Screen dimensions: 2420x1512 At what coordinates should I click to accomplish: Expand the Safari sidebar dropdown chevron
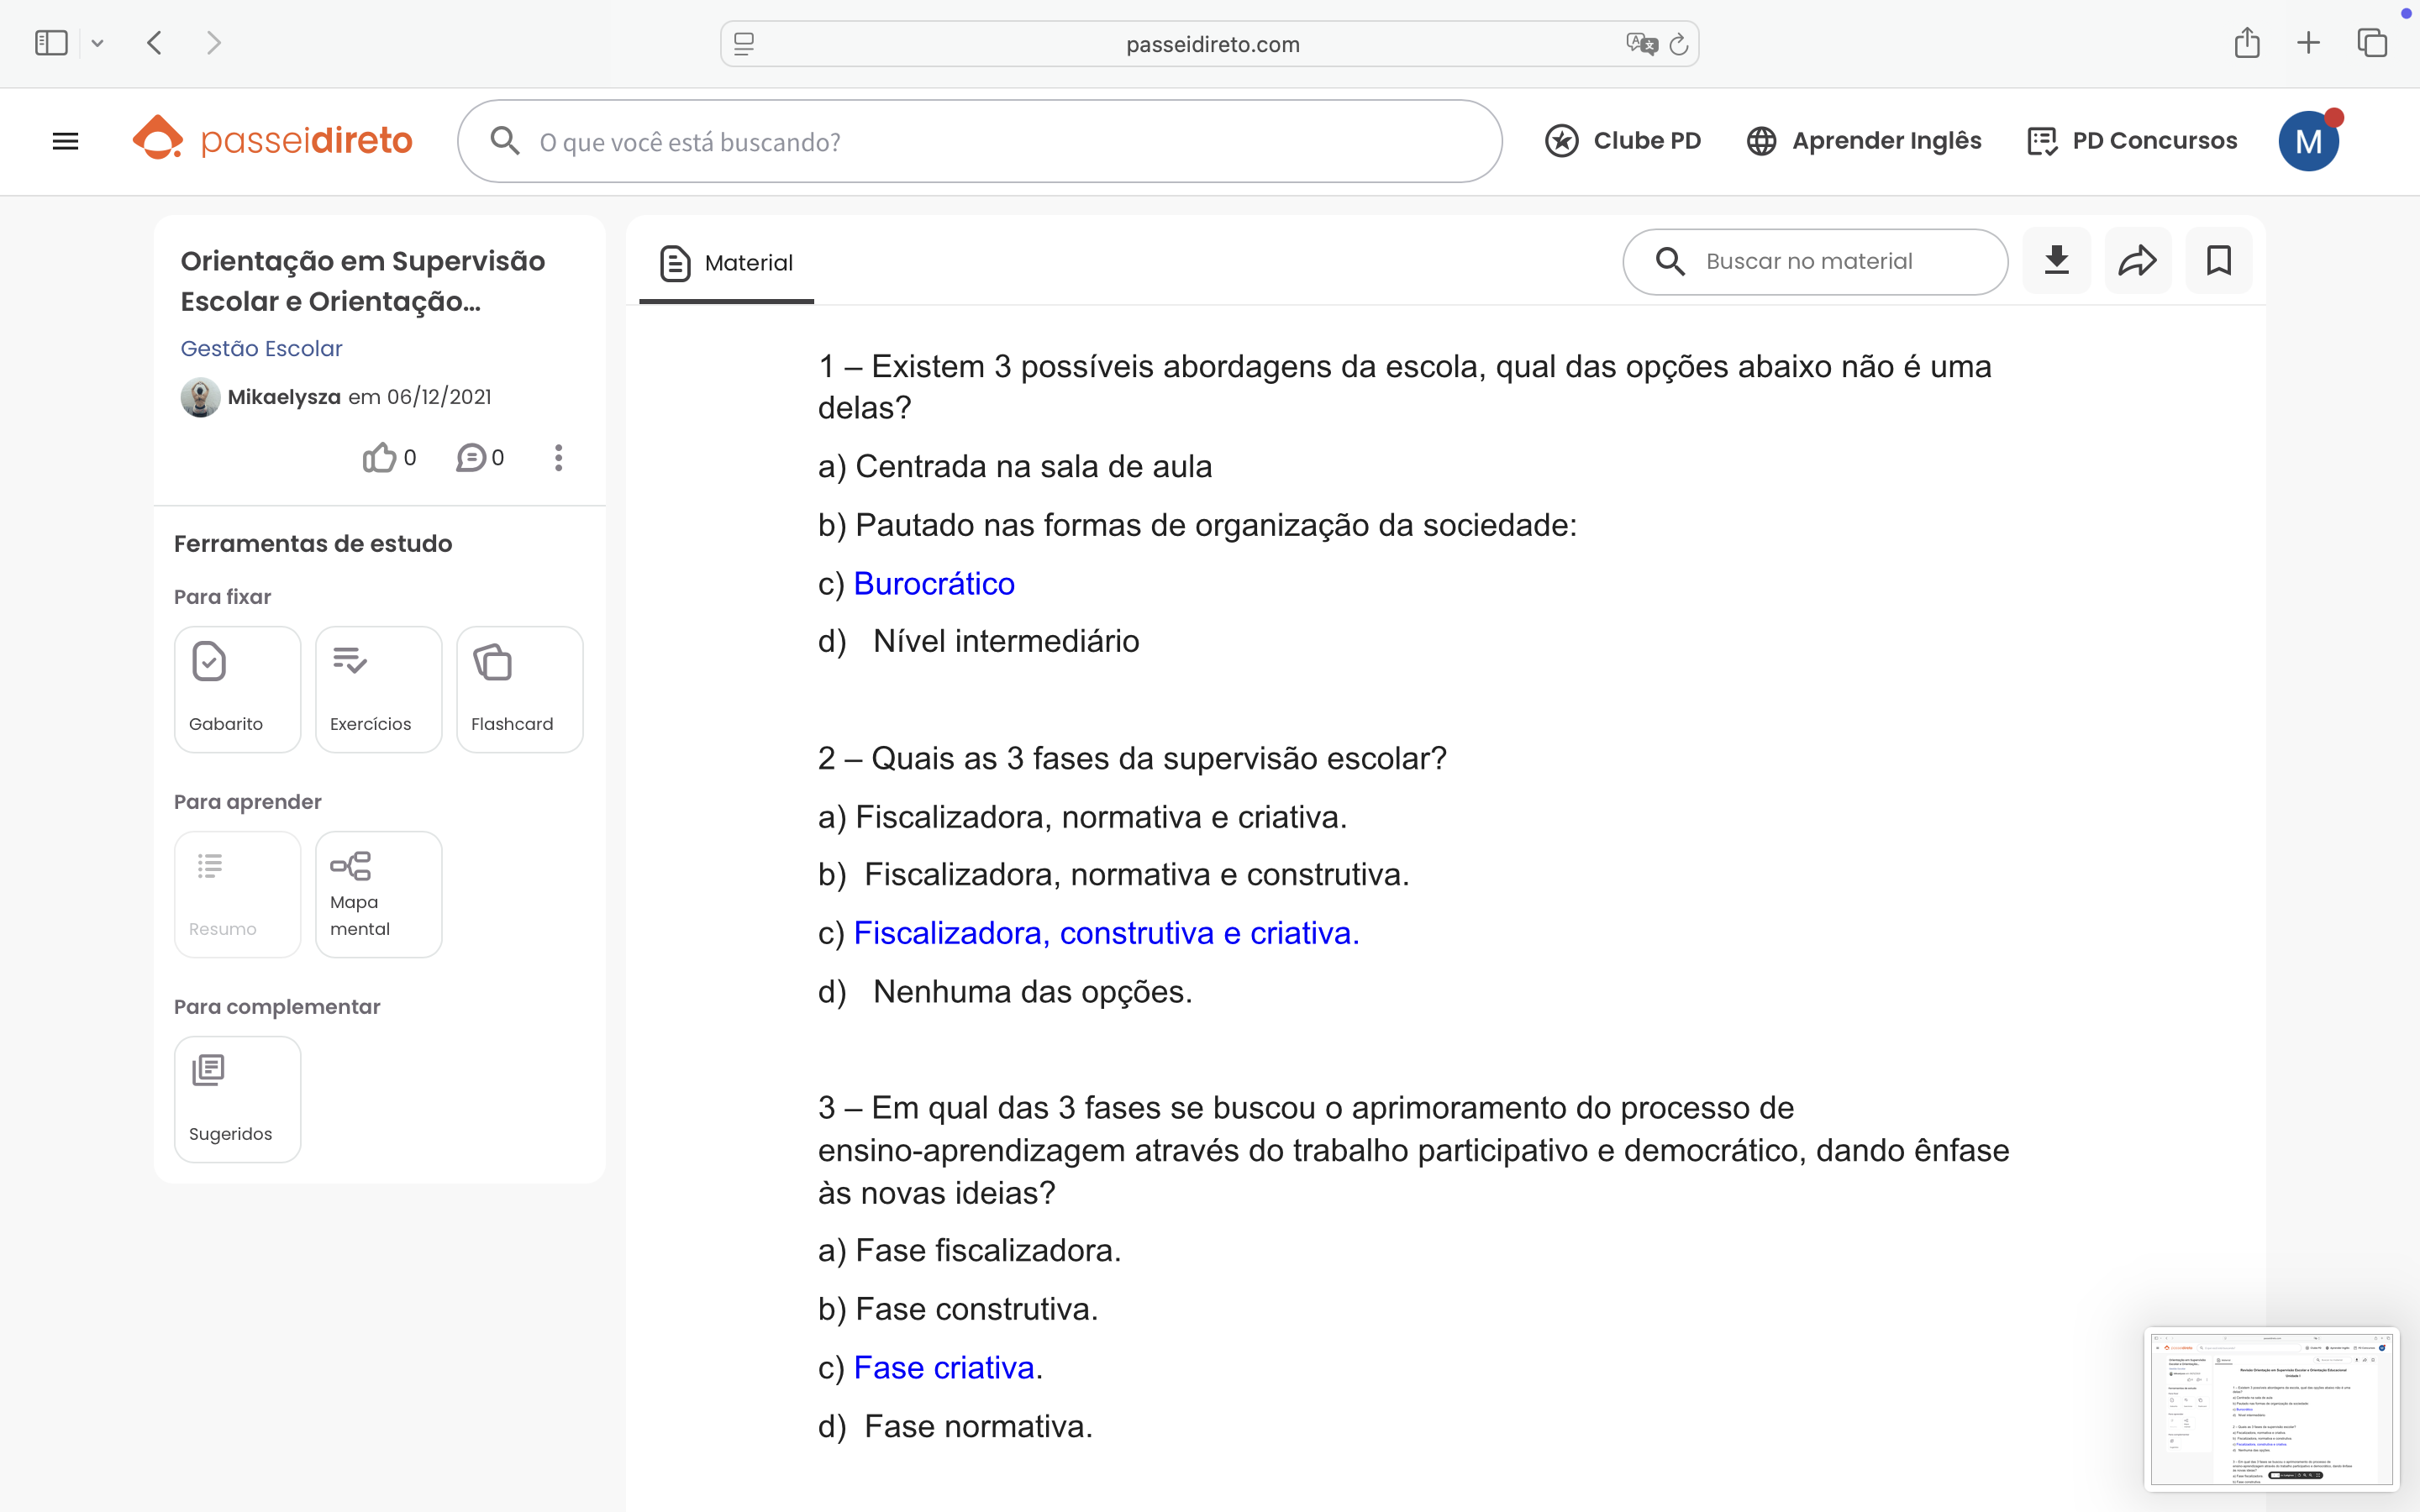[x=97, y=43]
